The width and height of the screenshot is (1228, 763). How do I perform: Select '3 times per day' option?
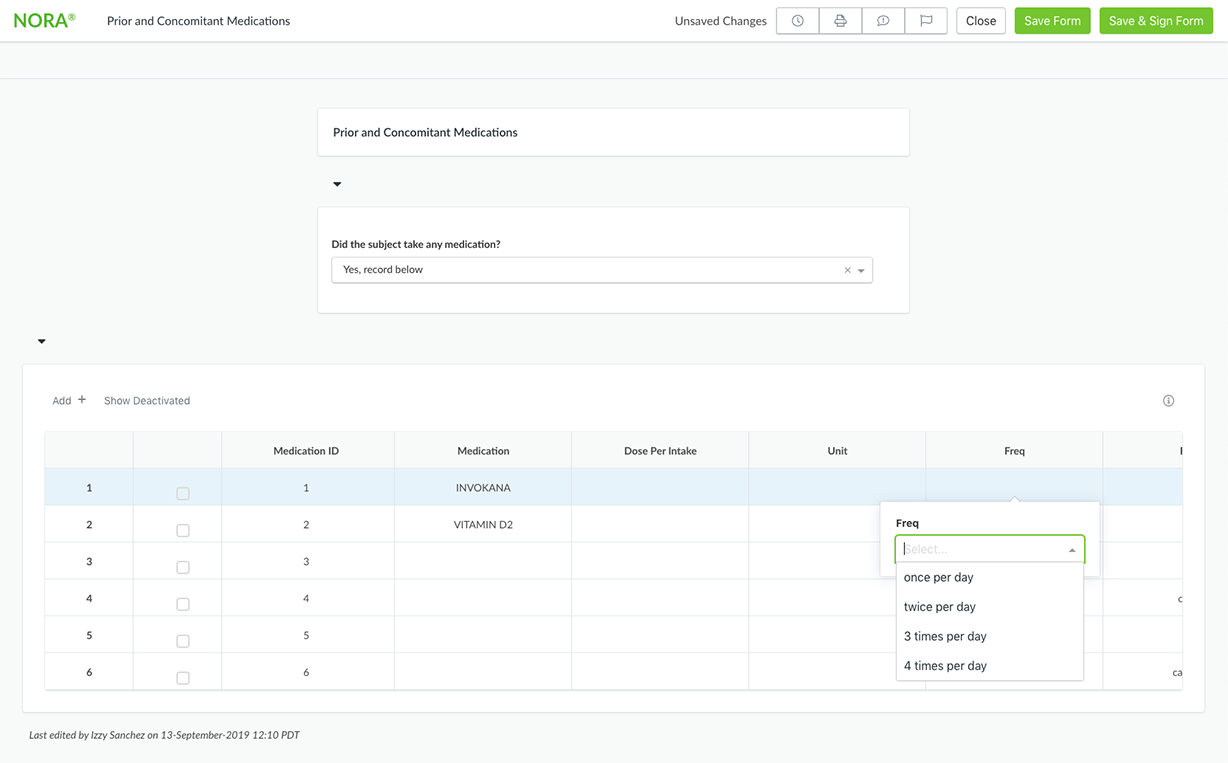945,636
